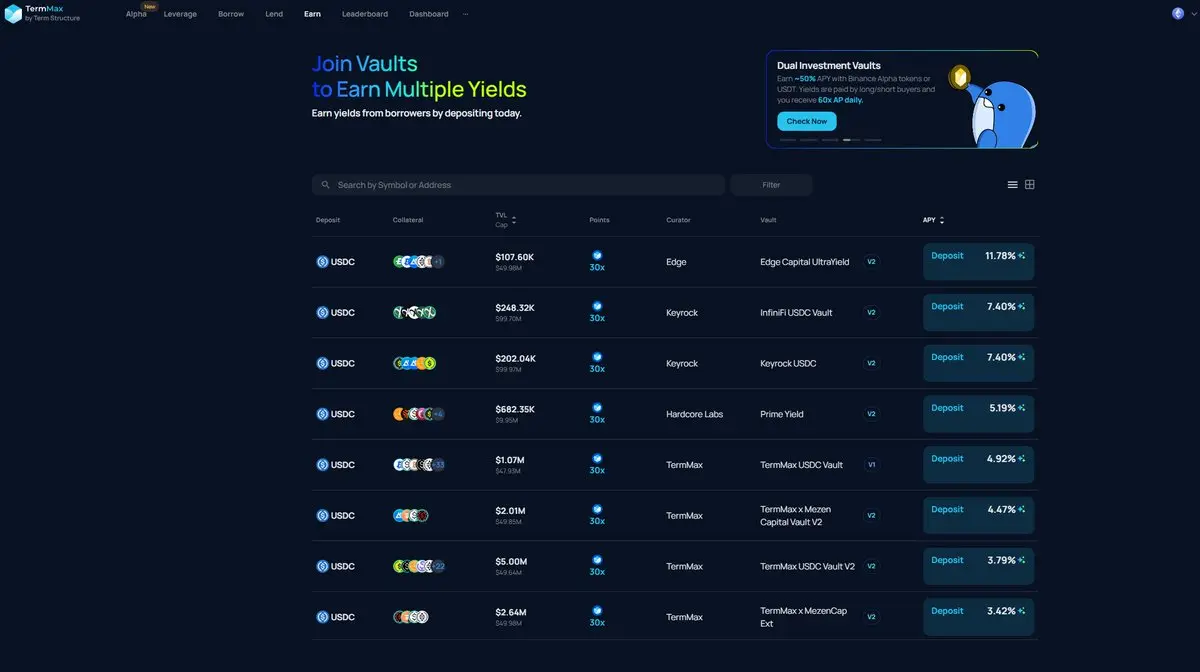Click the InfiniFi USDC Vault name
This screenshot has height=672, width=1200.
(796, 313)
